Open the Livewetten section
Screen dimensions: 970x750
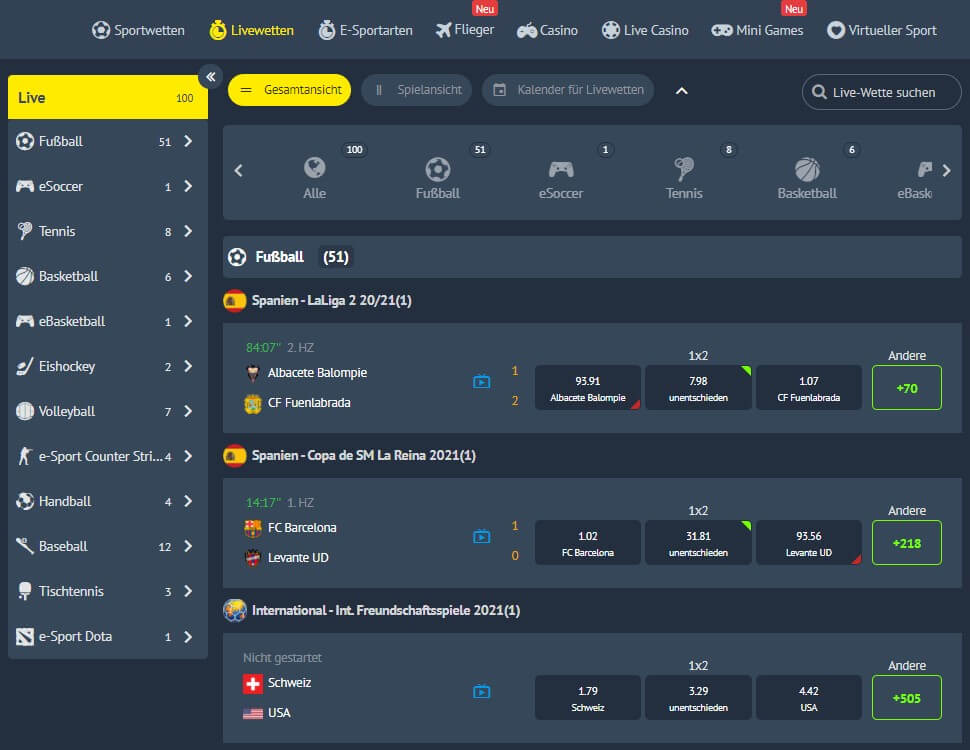pos(251,30)
